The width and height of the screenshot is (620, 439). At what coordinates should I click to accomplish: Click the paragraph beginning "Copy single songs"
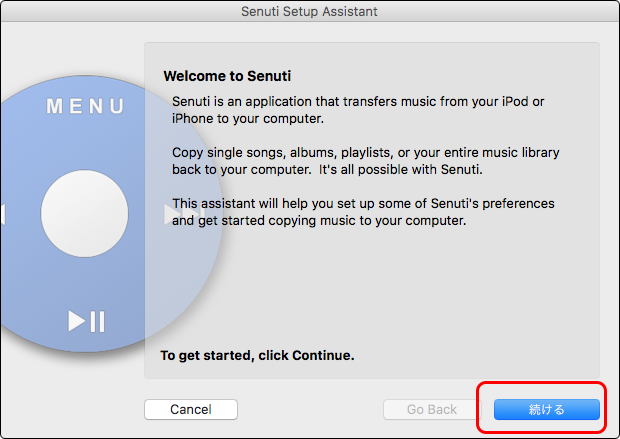pyautogui.click(x=366, y=161)
